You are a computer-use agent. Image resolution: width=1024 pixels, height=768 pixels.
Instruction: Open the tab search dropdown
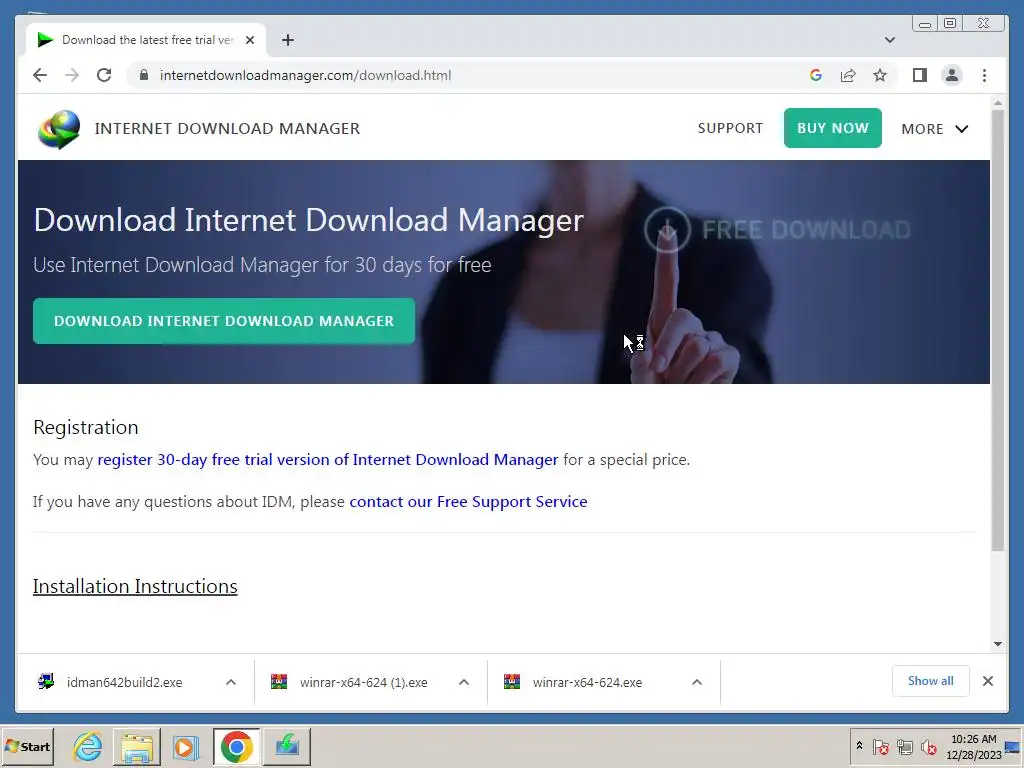click(889, 40)
